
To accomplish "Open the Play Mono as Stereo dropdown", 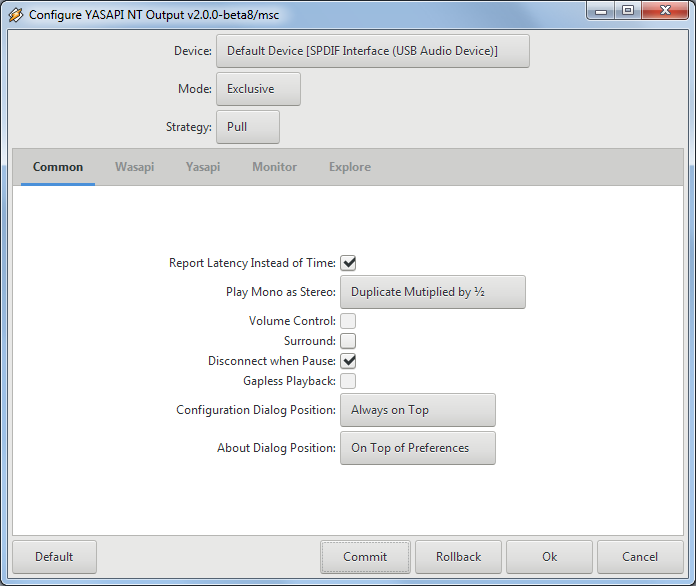I will [432, 292].
